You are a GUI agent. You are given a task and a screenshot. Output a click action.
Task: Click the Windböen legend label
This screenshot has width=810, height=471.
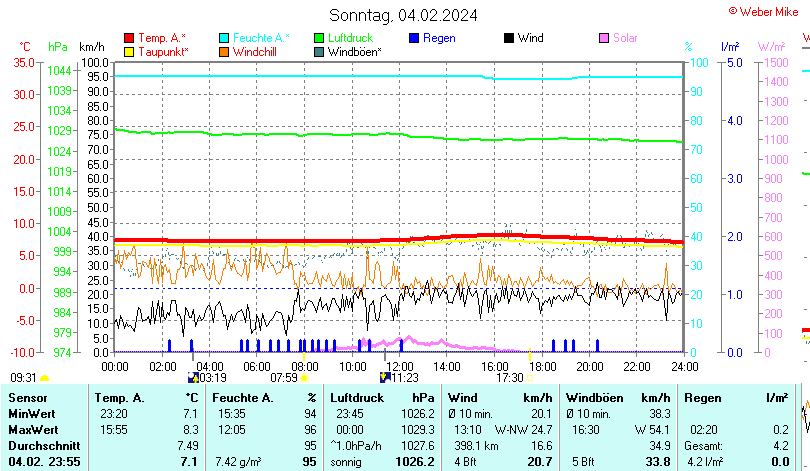point(354,52)
